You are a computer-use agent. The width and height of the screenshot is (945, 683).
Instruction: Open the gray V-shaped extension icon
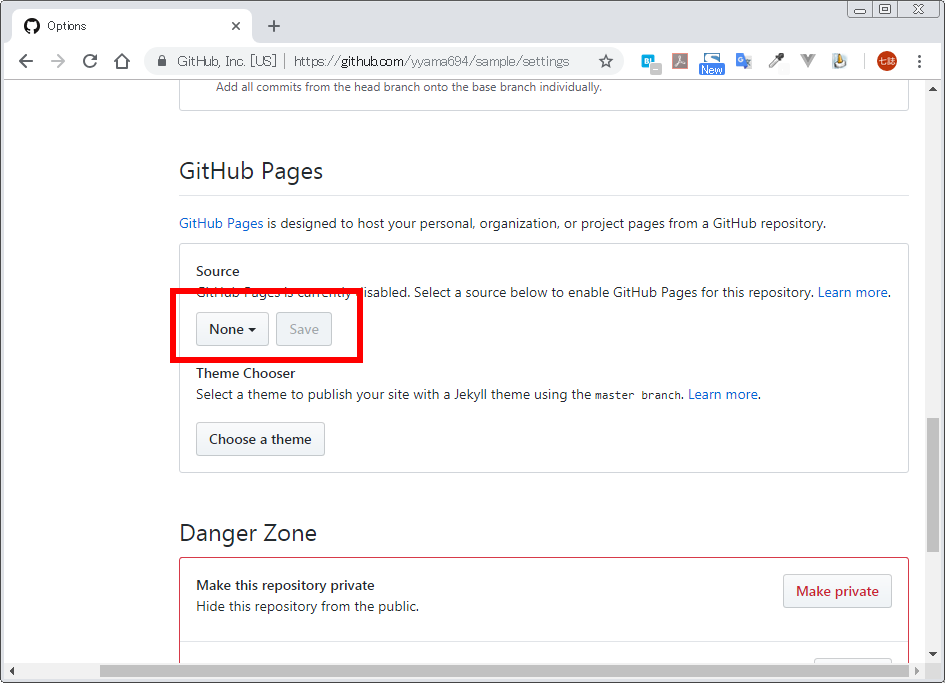click(808, 61)
